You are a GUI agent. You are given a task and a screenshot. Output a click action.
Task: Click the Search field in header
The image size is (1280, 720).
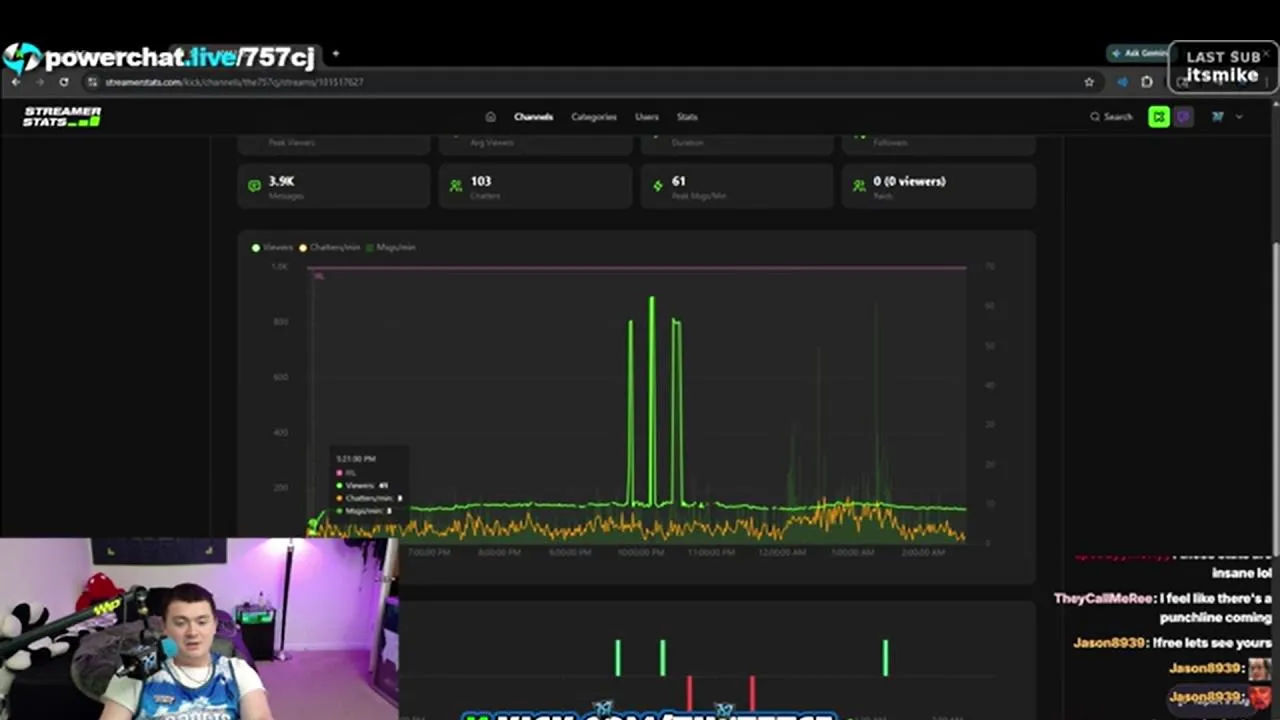pyautogui.click(x=1112, y=117)
